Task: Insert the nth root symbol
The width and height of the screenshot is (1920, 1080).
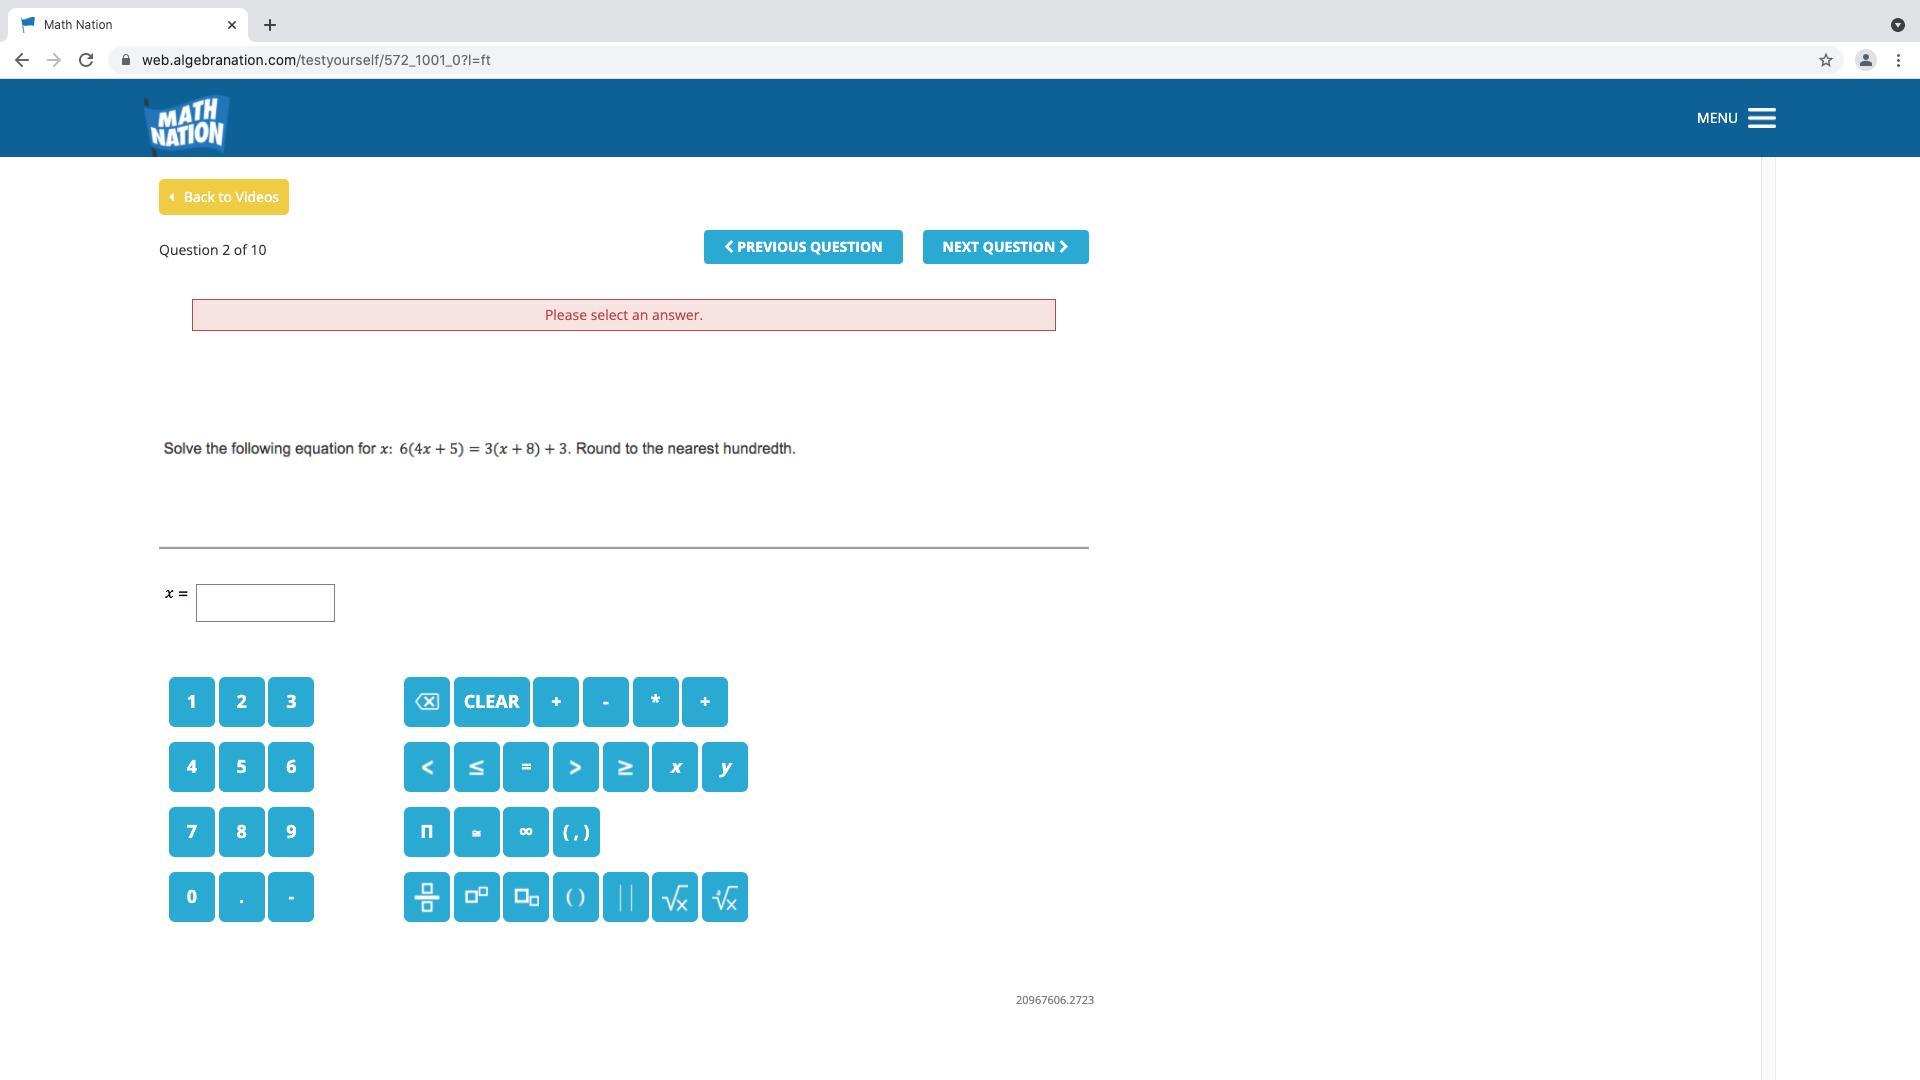Action: point(725,897)
